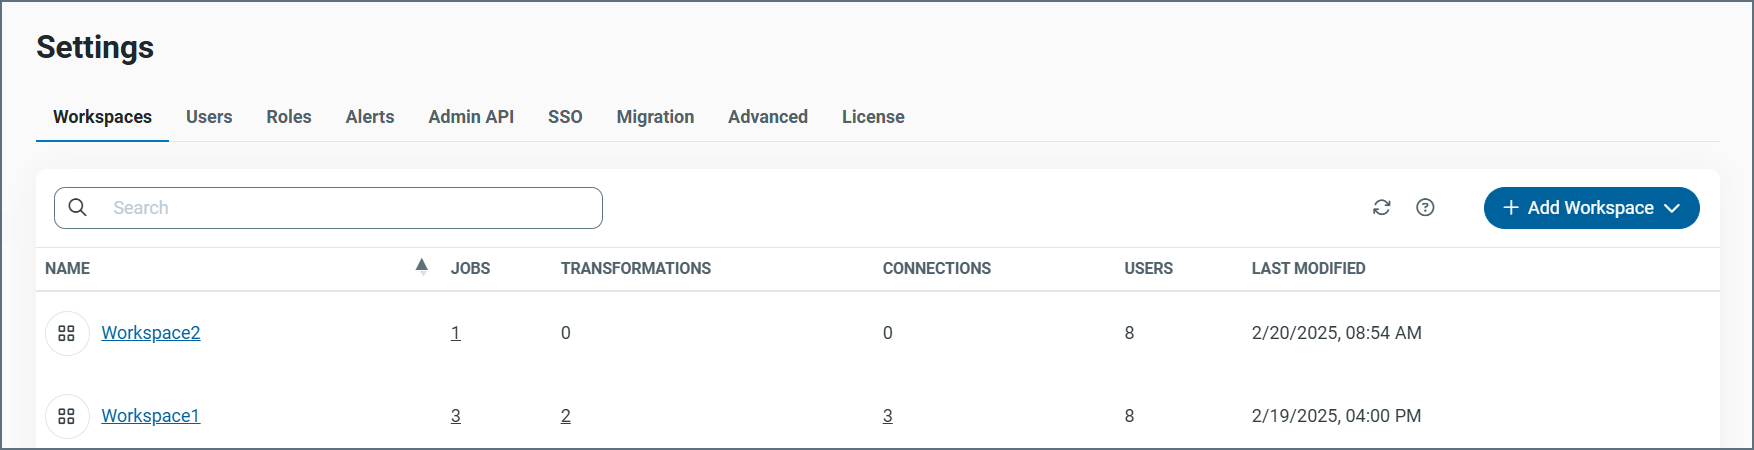
Task: Go to the Alerts tab
Action: pyautogui.click(x=370, y=117)
